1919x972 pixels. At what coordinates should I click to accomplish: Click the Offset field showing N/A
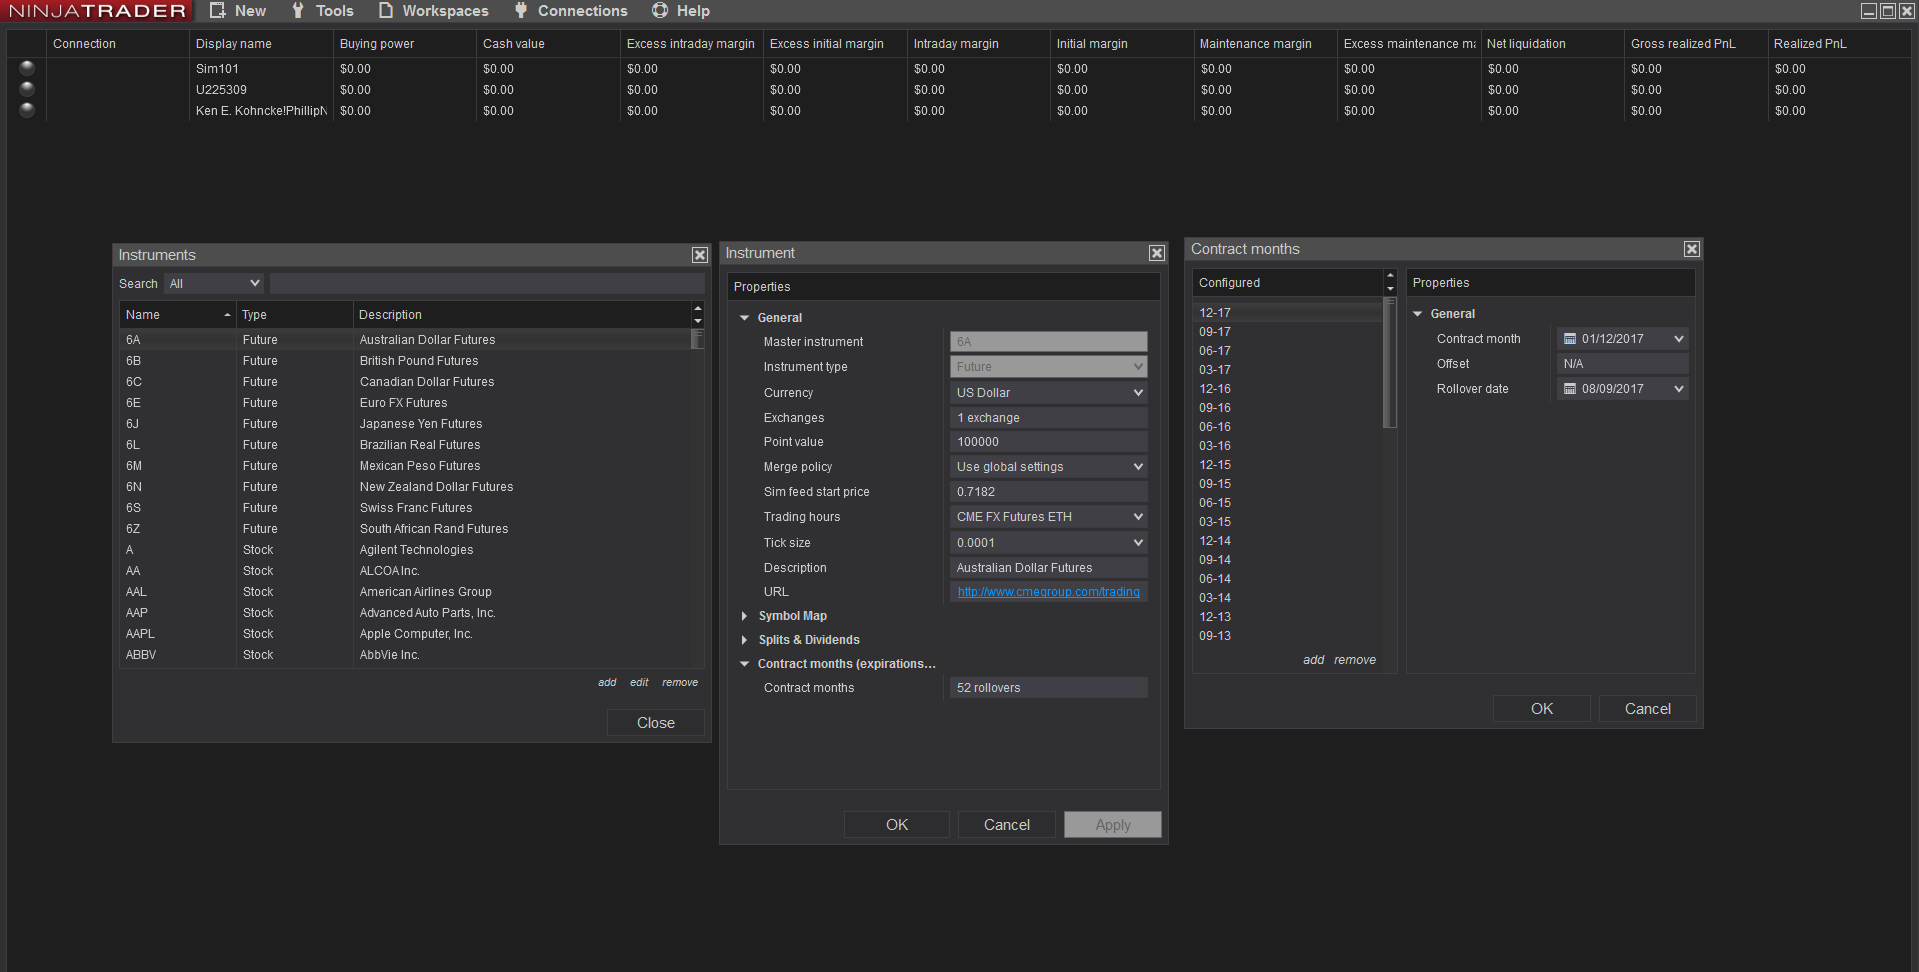coord(1622,364)
